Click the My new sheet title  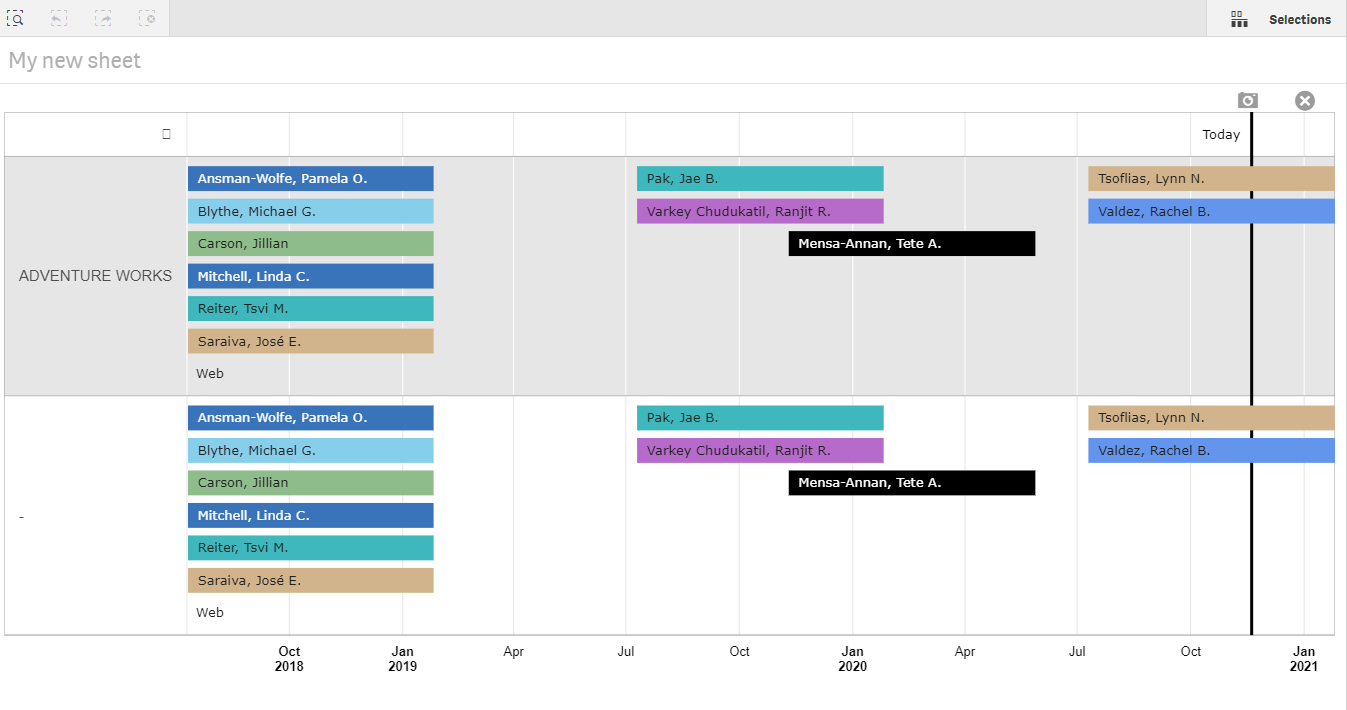click(74, 60)
